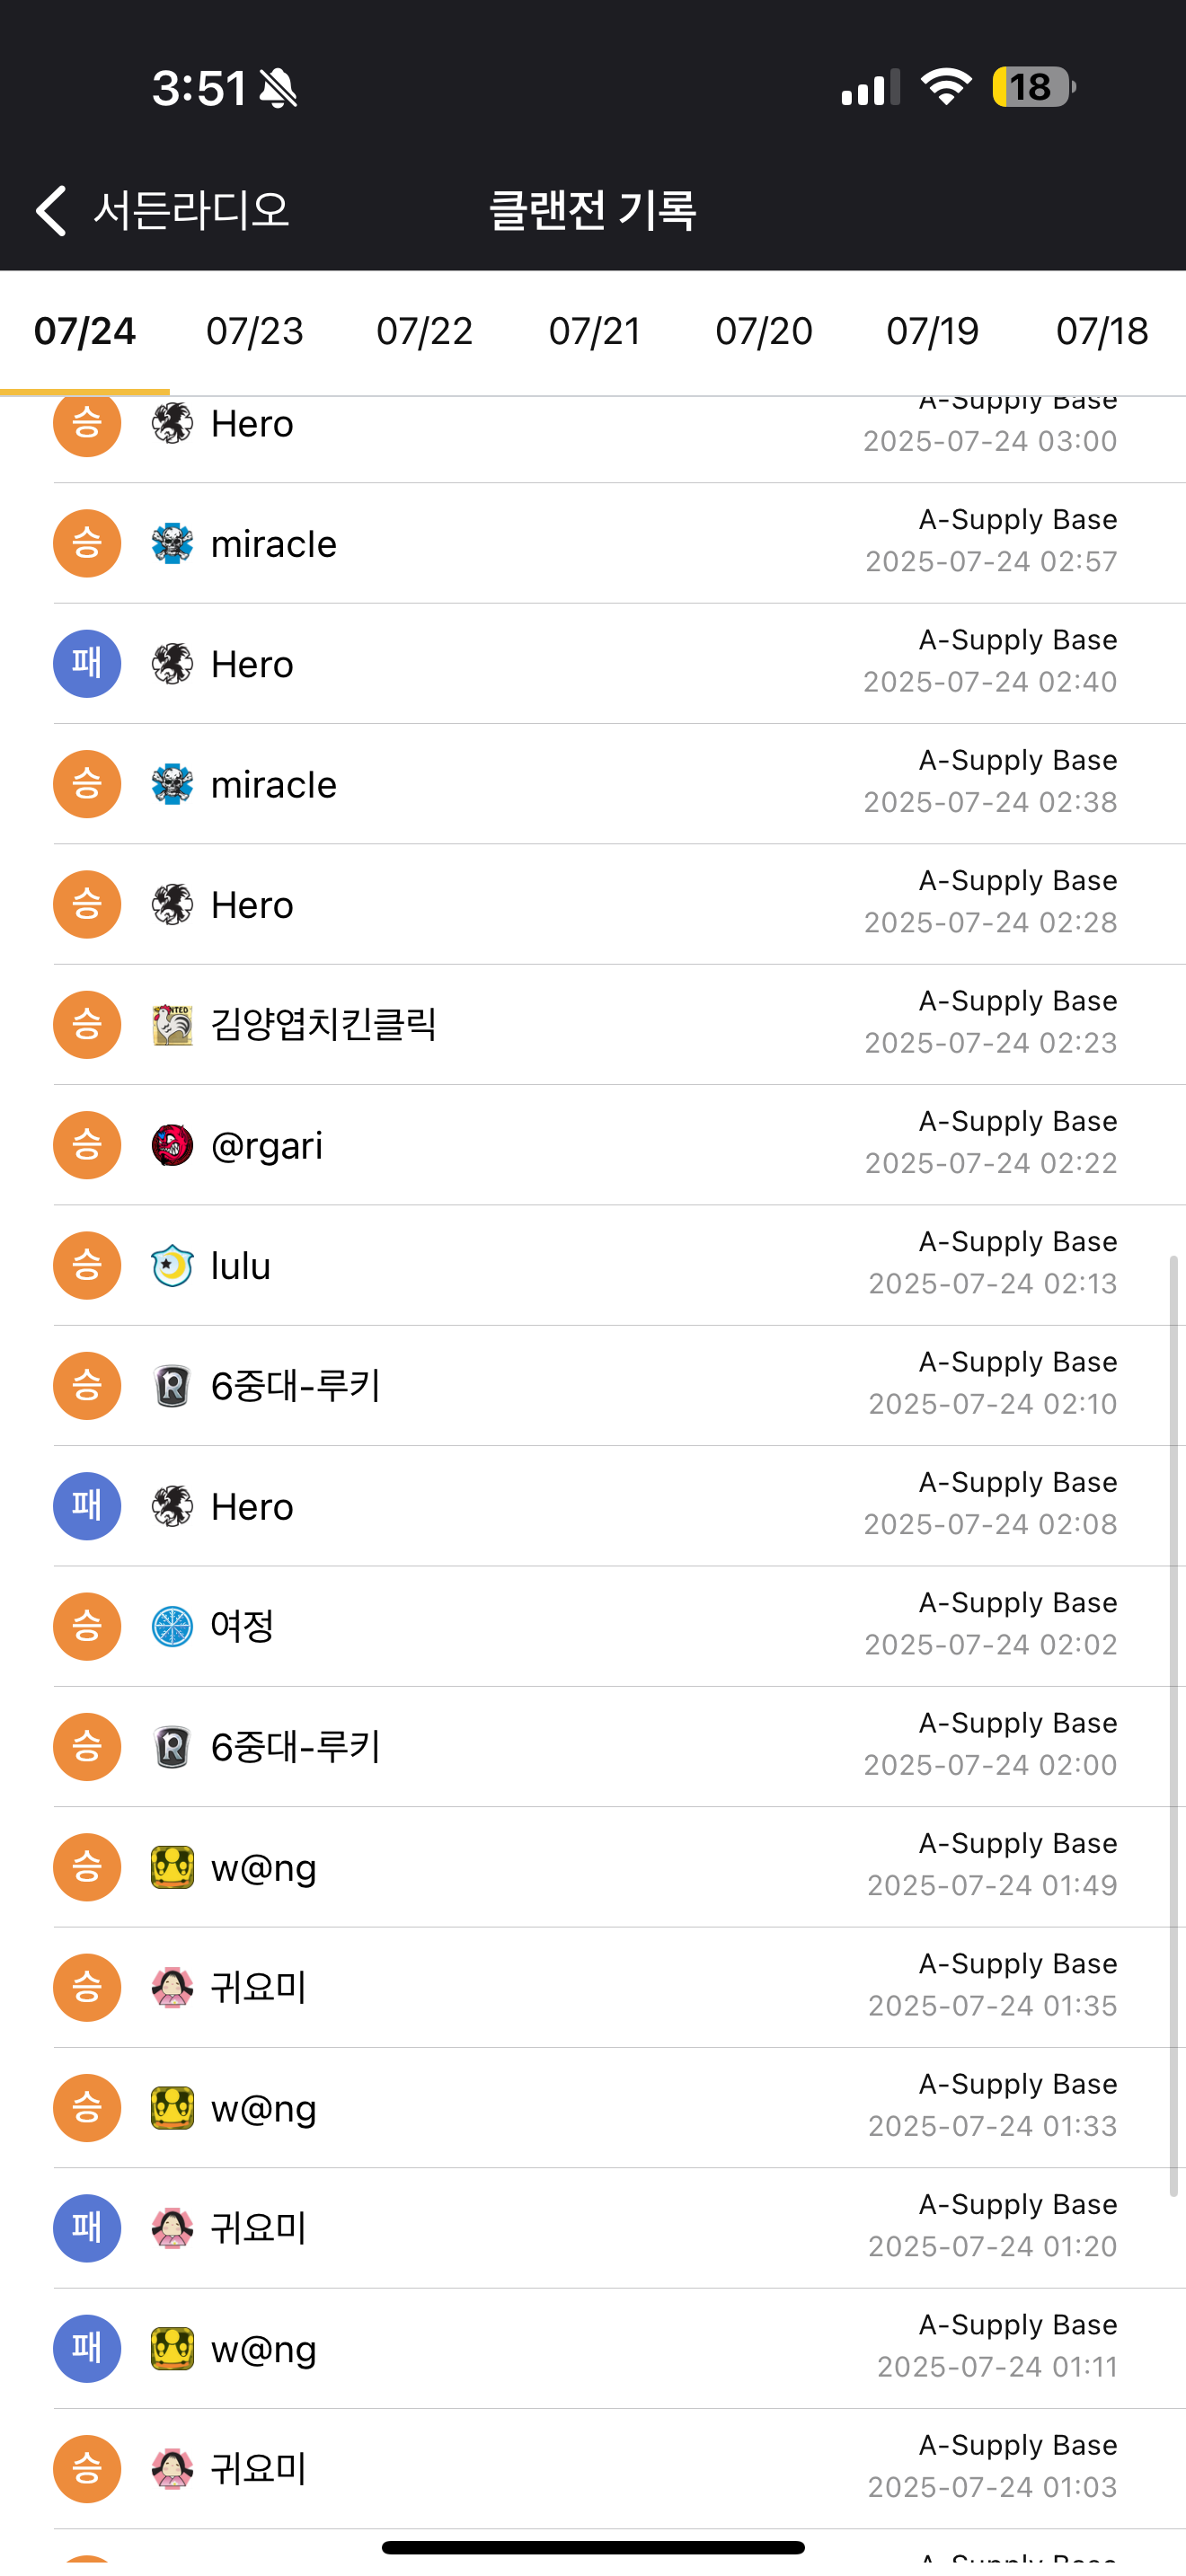Tap the 6중대-루키 shield emblem at 02:10
The height and width of the screenshot is (2576, 1186).
172,1386
